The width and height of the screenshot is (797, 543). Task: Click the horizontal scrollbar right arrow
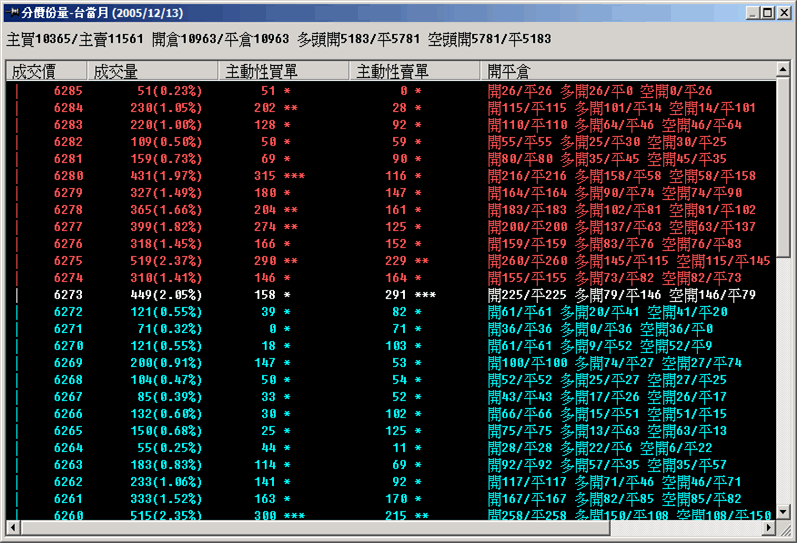pos(769,528)
